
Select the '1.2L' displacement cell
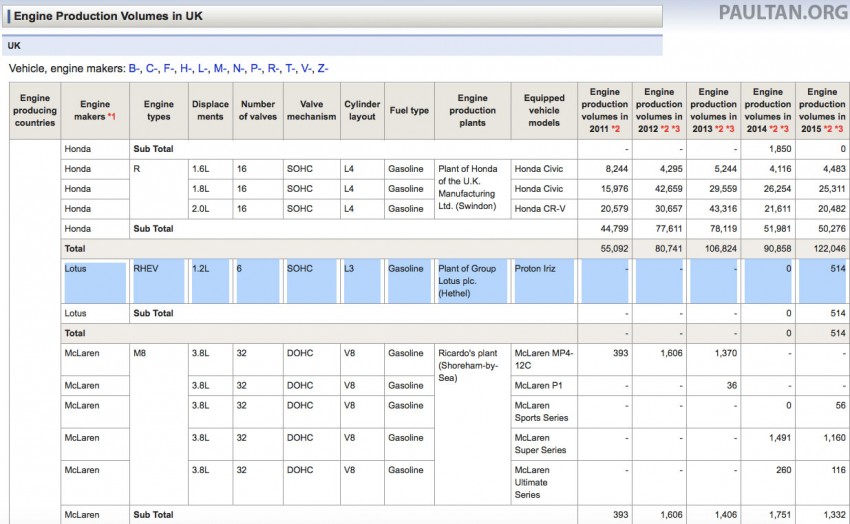pyautogui.click(x=210, y=281)
